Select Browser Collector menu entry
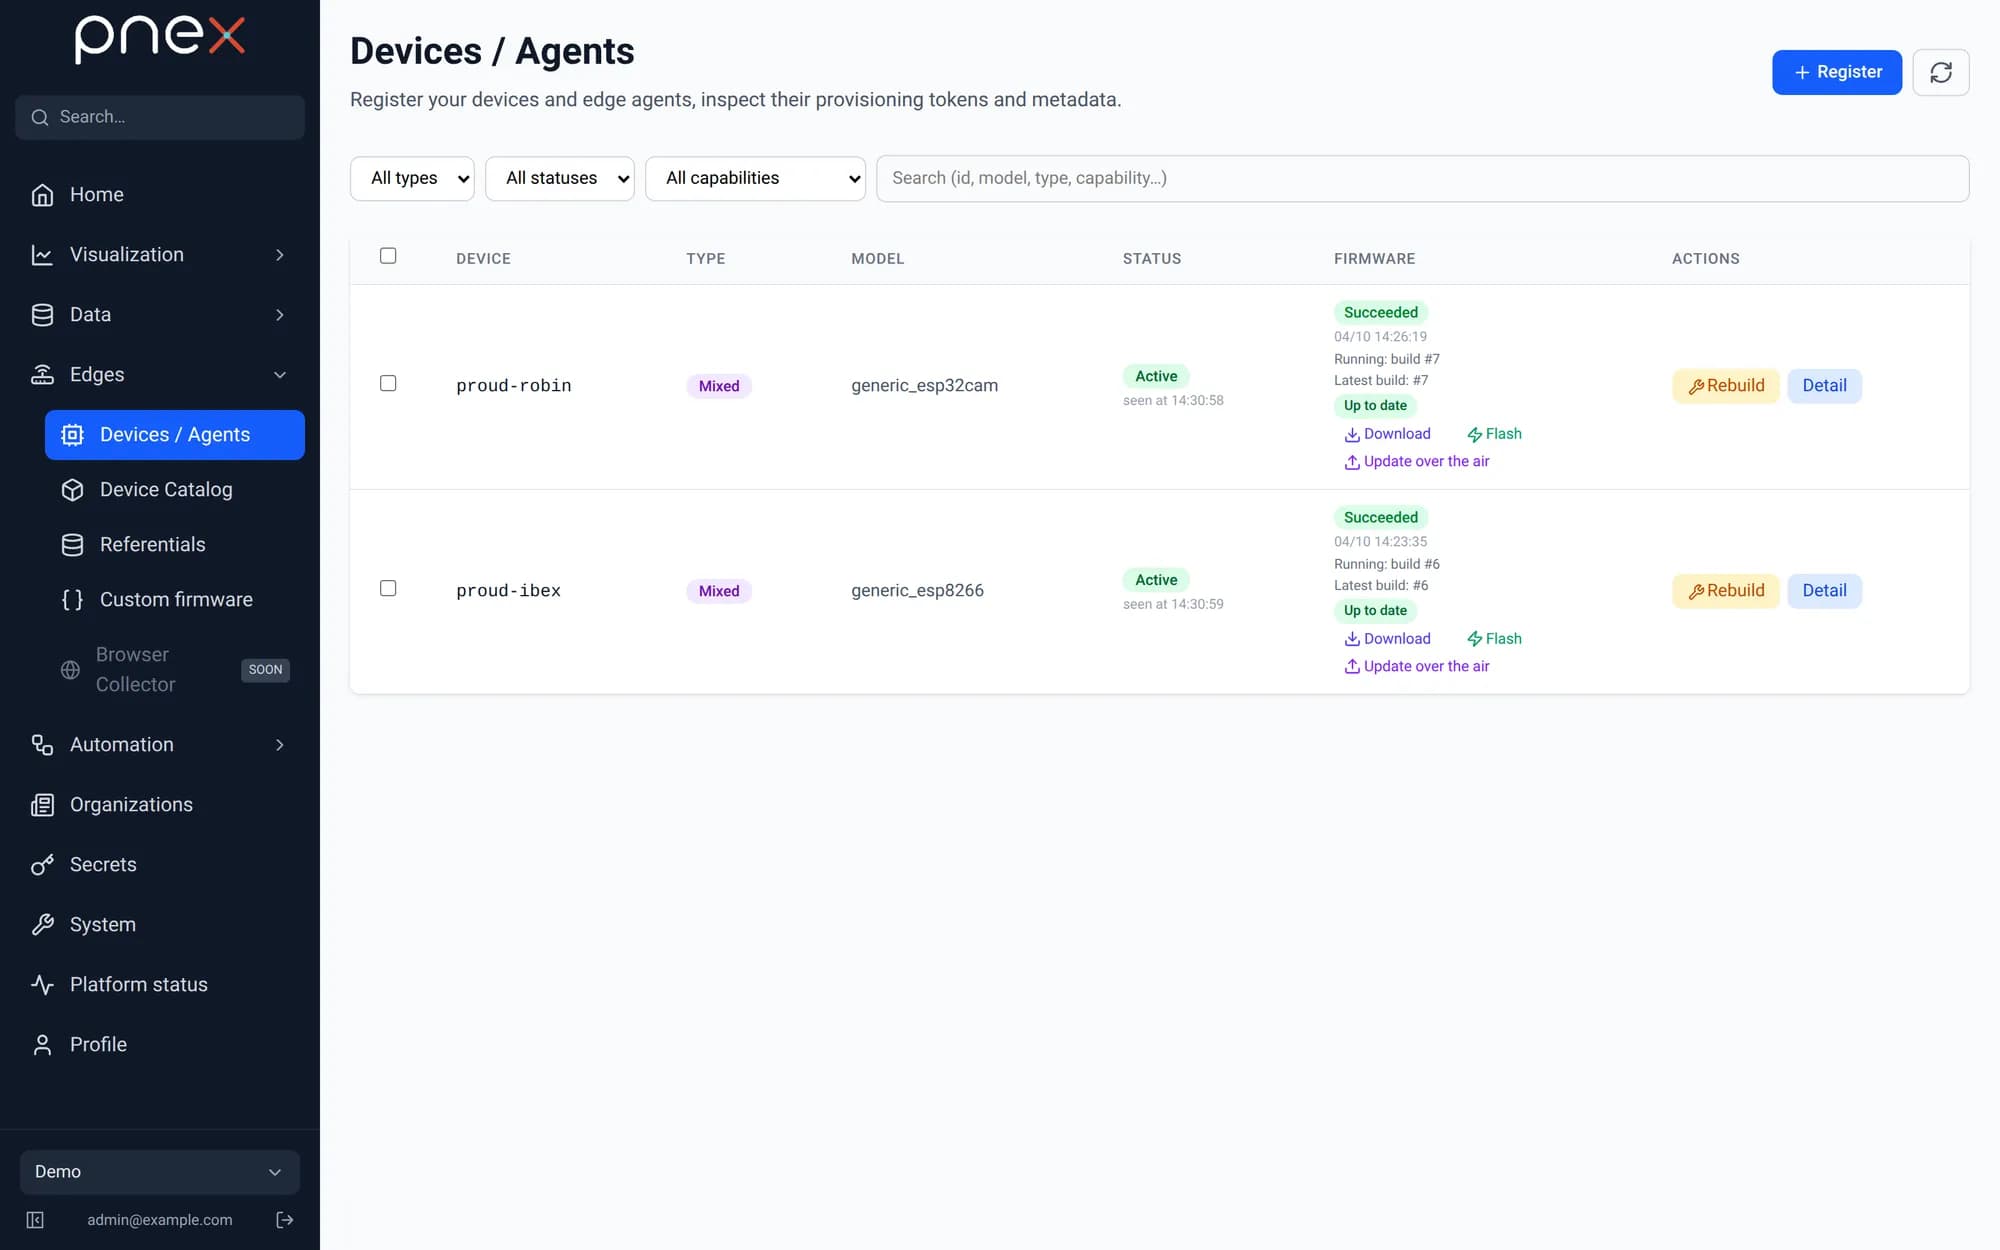The height and width of the screenshot is (1250, 2000). [x=175, y=669]
